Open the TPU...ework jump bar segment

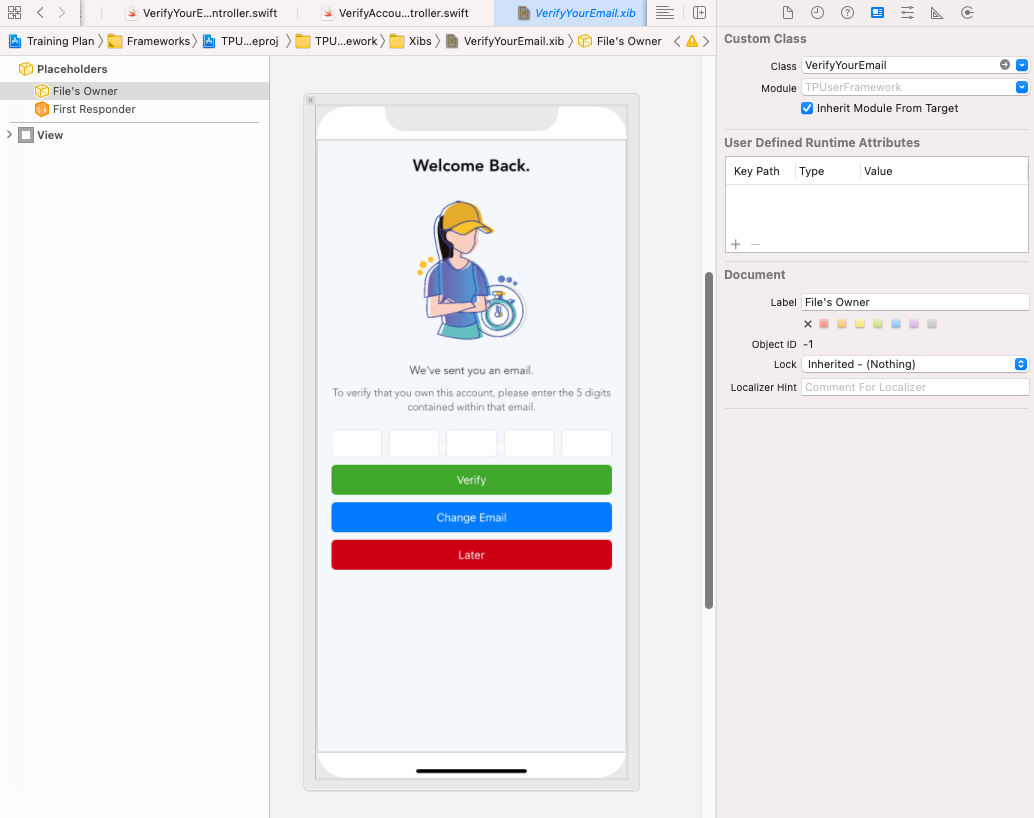337,41
